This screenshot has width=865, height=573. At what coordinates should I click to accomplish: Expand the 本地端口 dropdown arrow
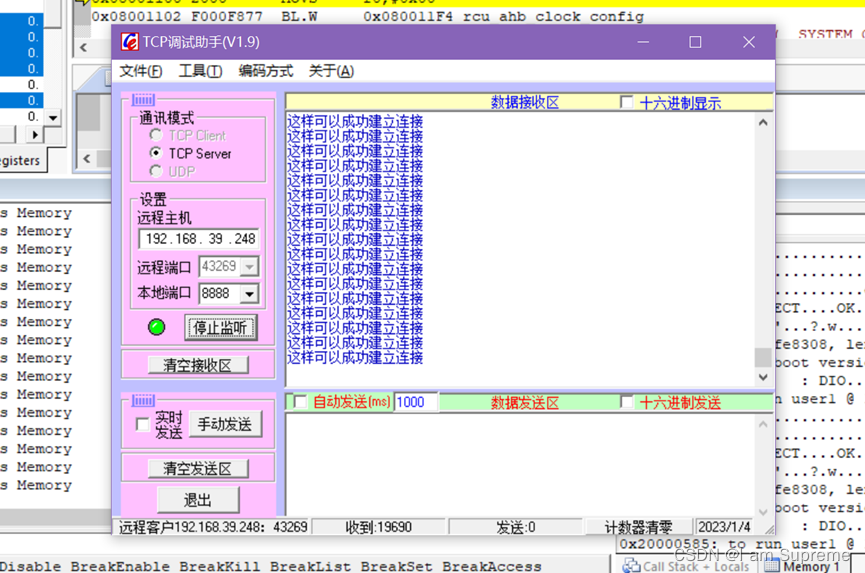point(249,293)
